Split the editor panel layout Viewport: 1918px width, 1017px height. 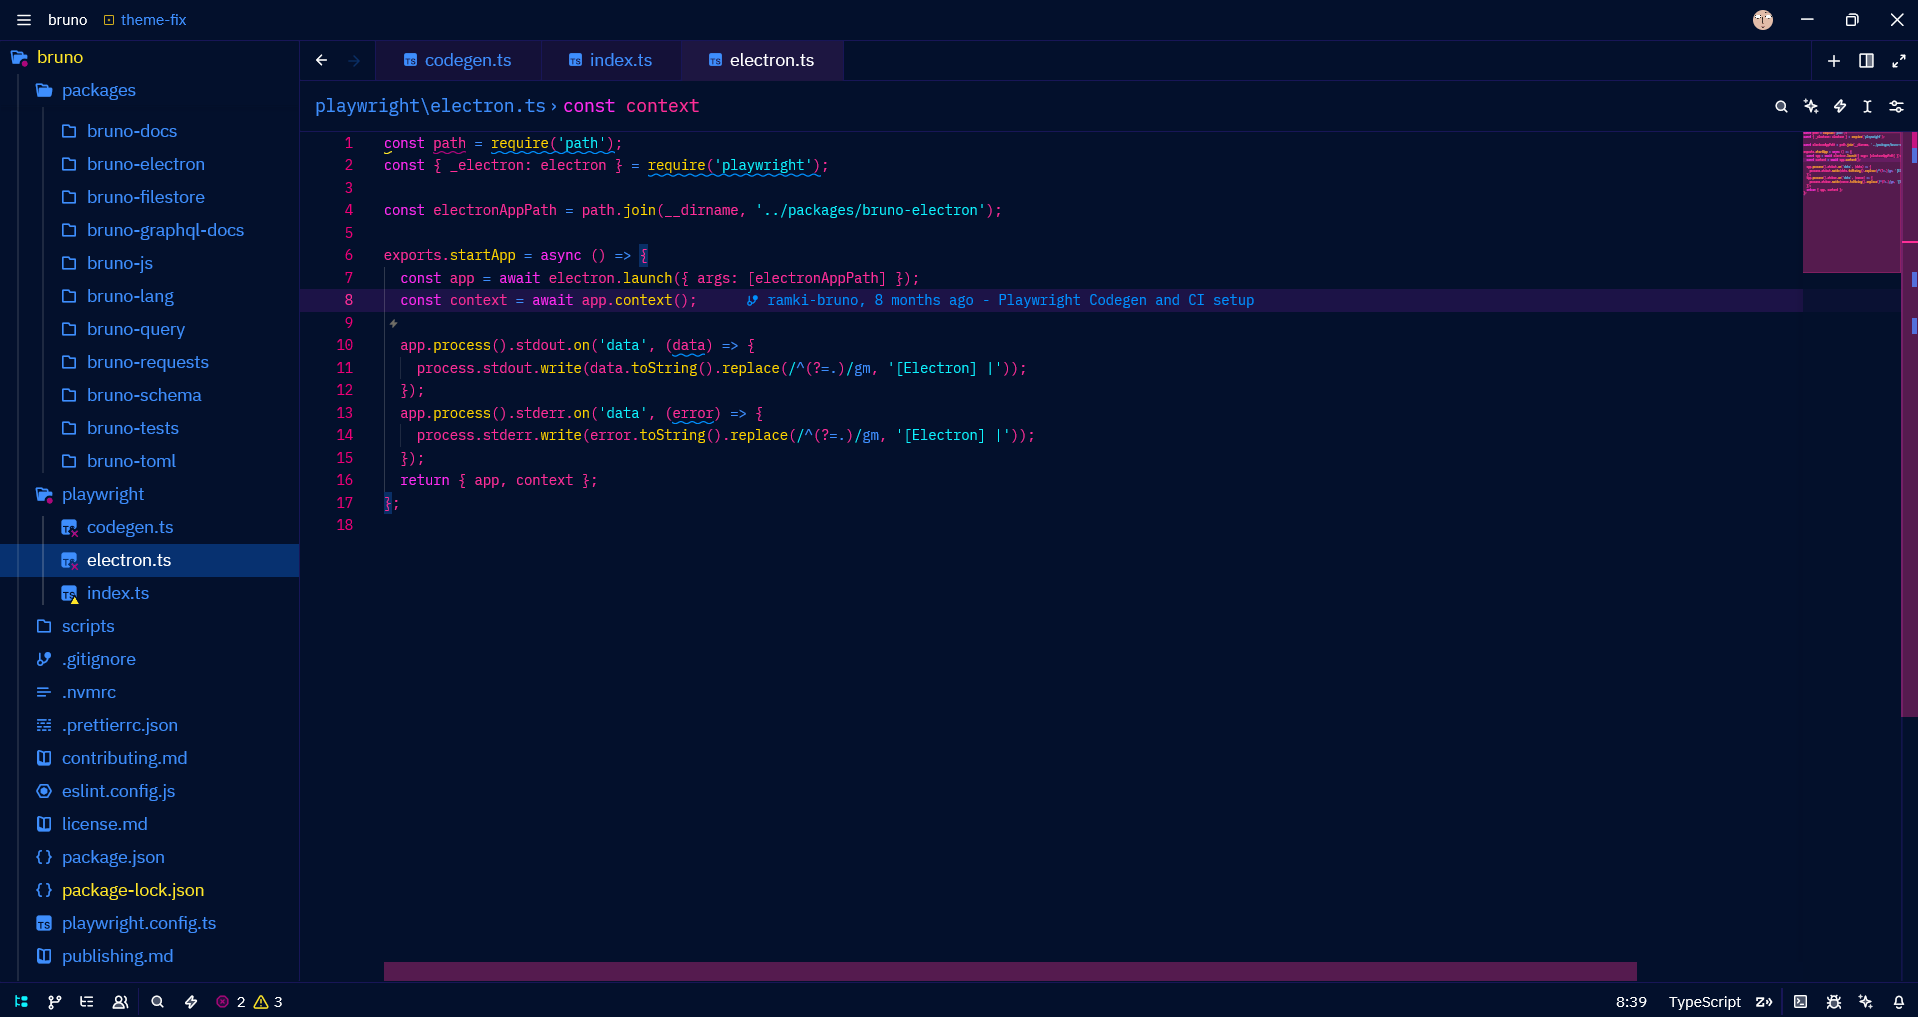click(x=1866, y=61)
